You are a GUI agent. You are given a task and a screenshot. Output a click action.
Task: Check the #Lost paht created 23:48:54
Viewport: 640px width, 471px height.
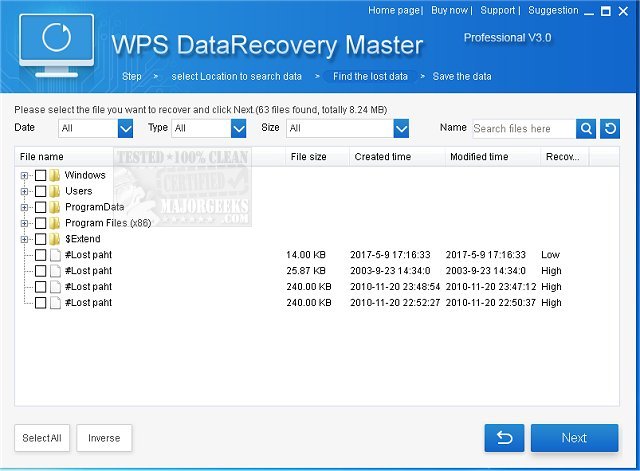[40, 287]
